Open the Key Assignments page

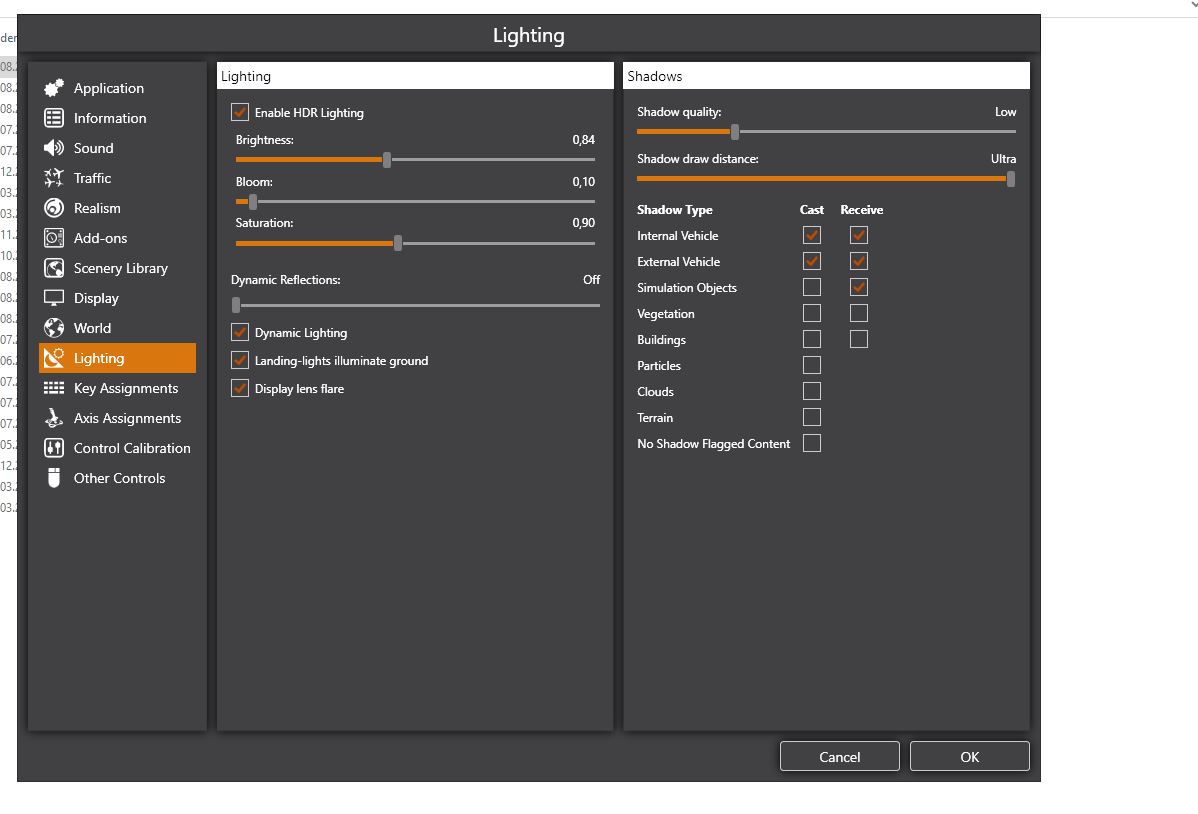[x=117, y=388]
